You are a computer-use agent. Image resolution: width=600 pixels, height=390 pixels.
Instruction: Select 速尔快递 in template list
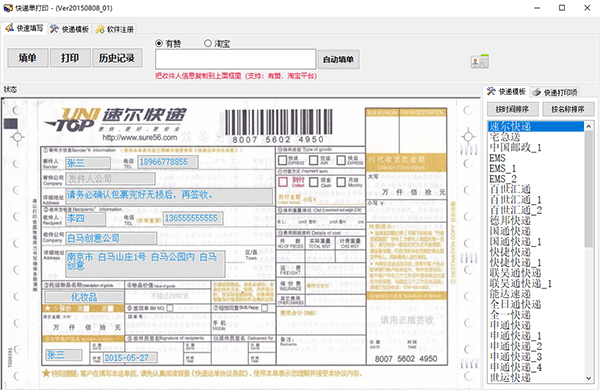(x=536, y=126)
